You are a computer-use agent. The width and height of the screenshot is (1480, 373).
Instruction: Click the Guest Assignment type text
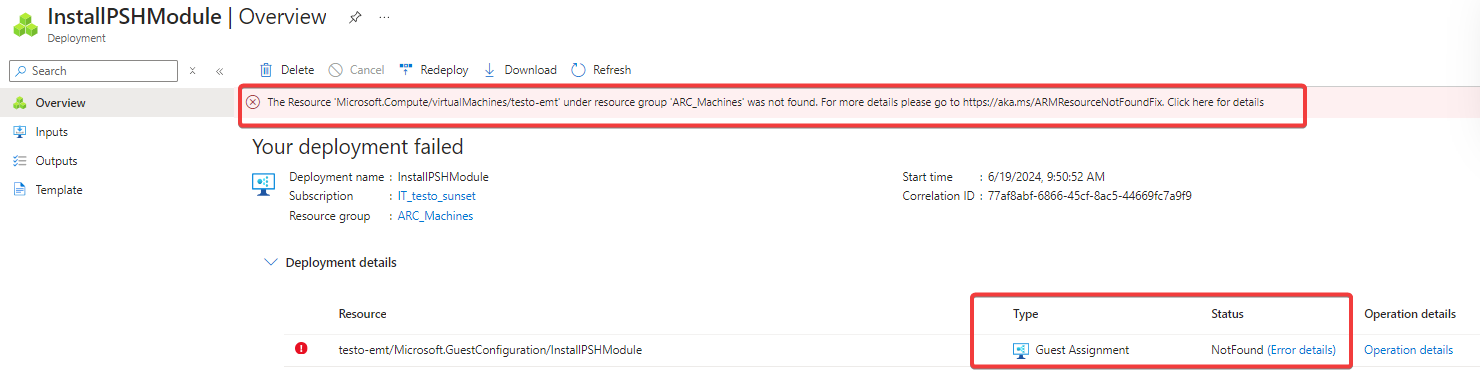tap(1082, 350)
